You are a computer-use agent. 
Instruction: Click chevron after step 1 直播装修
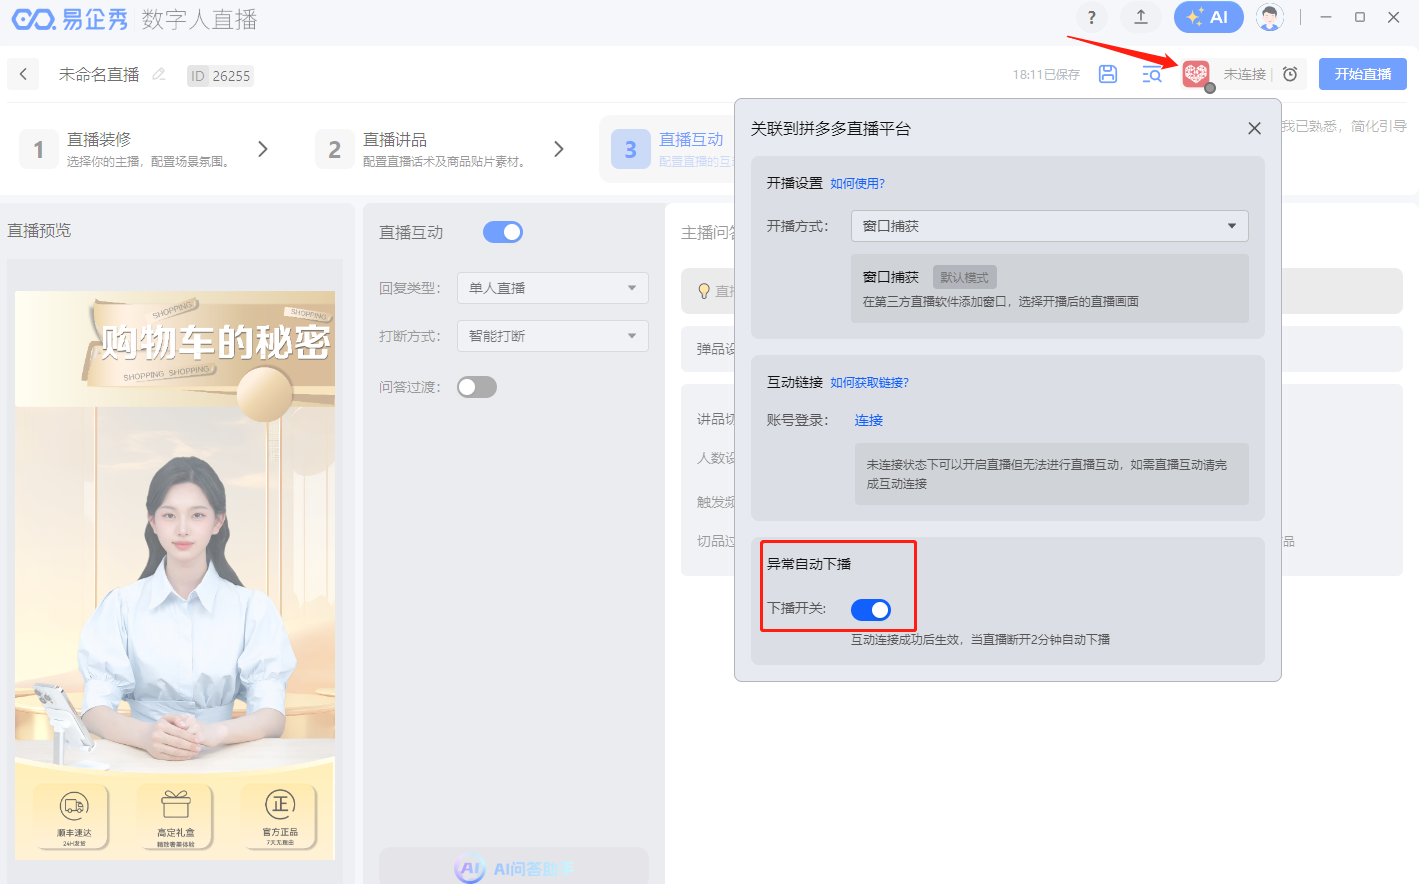tap(263, 149)
